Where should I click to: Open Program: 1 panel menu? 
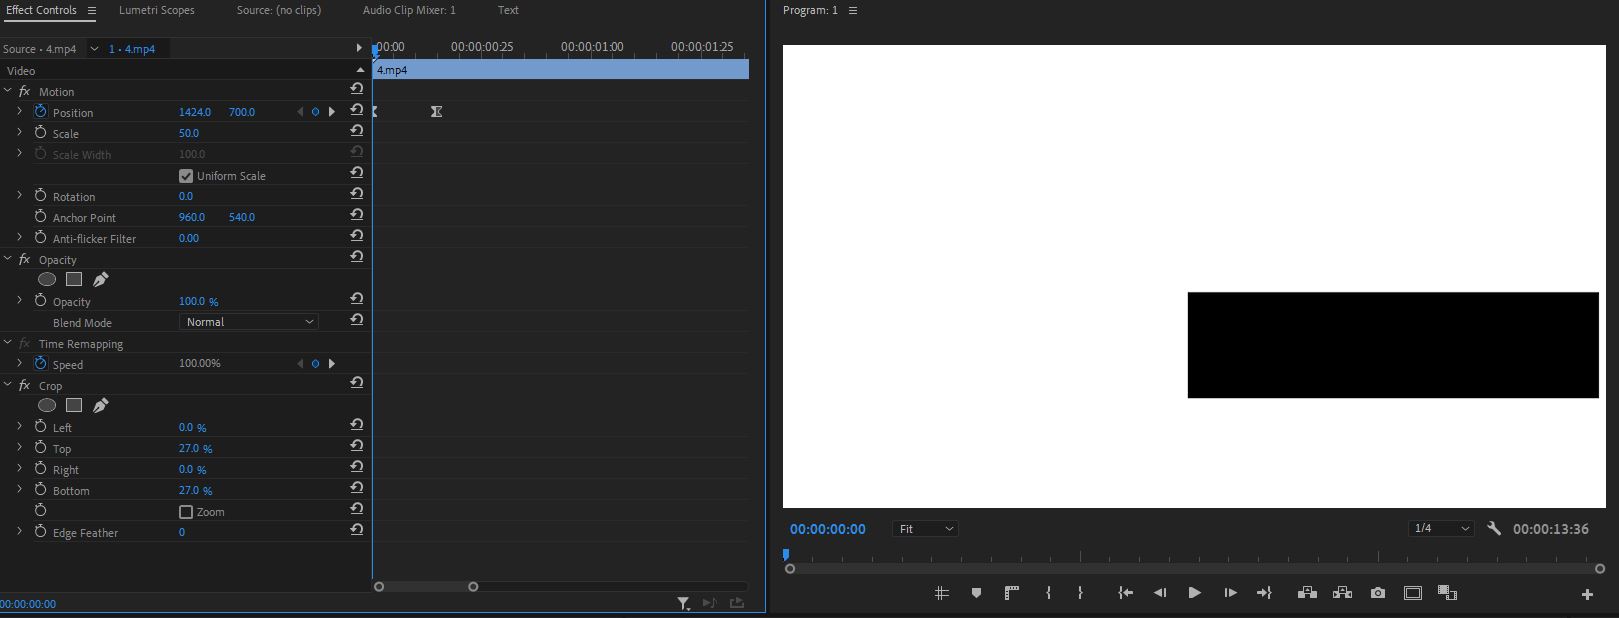pos(853,10)
